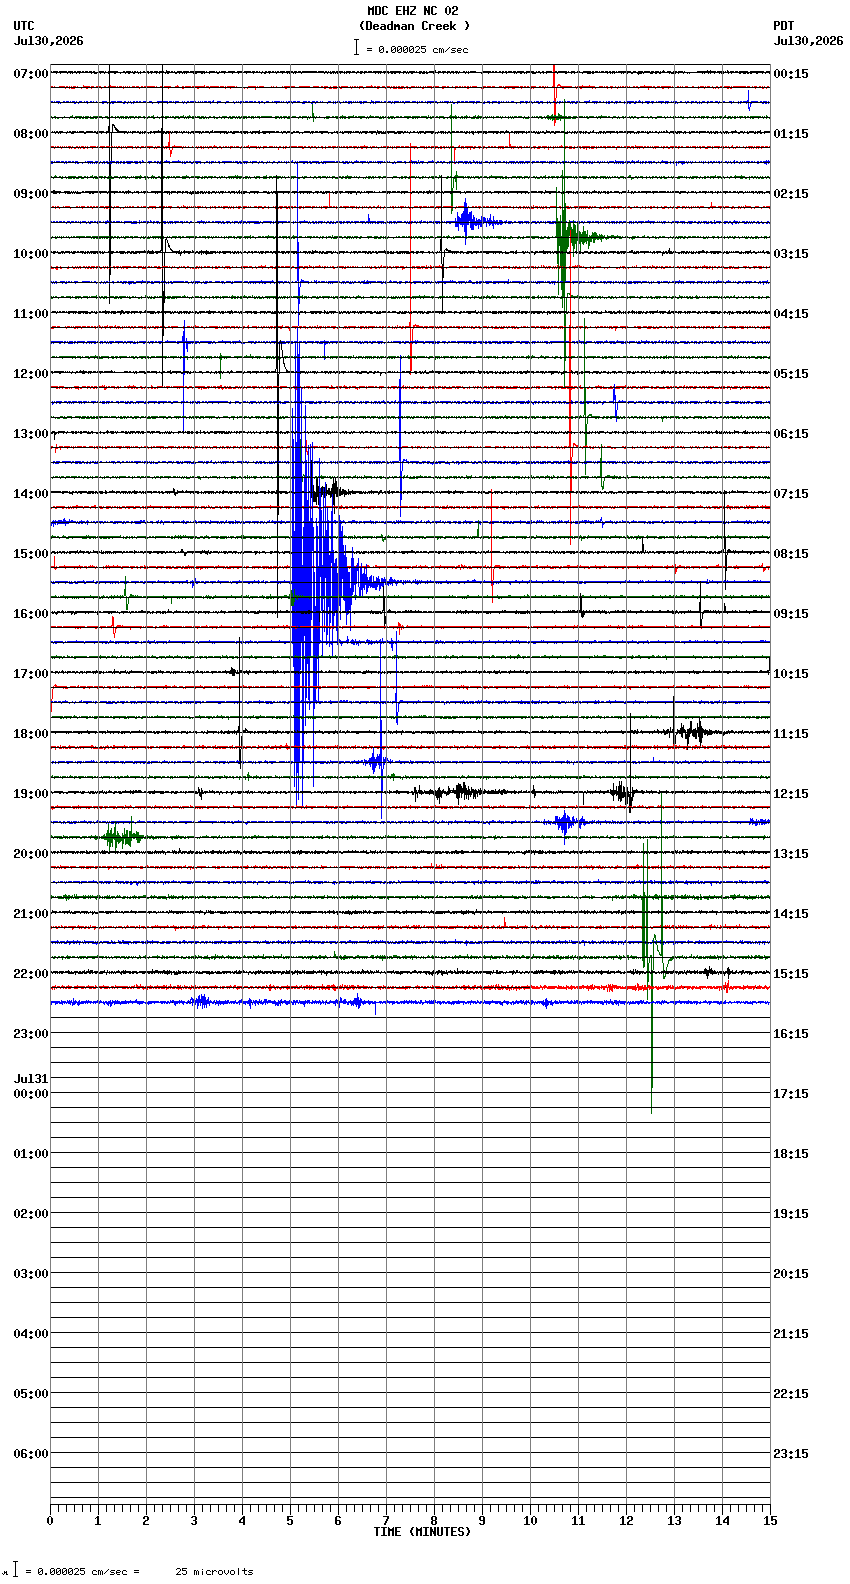Click the PDT timezone label

click(783, 26)
